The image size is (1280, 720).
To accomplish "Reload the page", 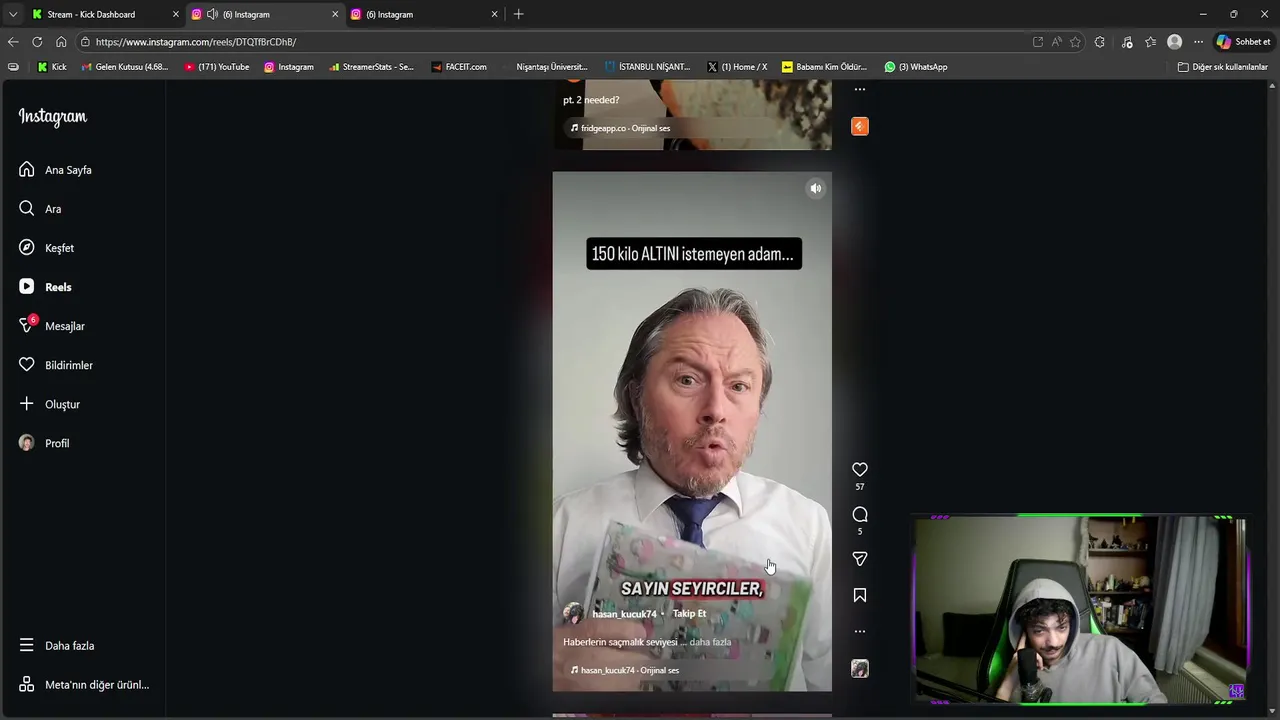I will [x=37, y=42].
